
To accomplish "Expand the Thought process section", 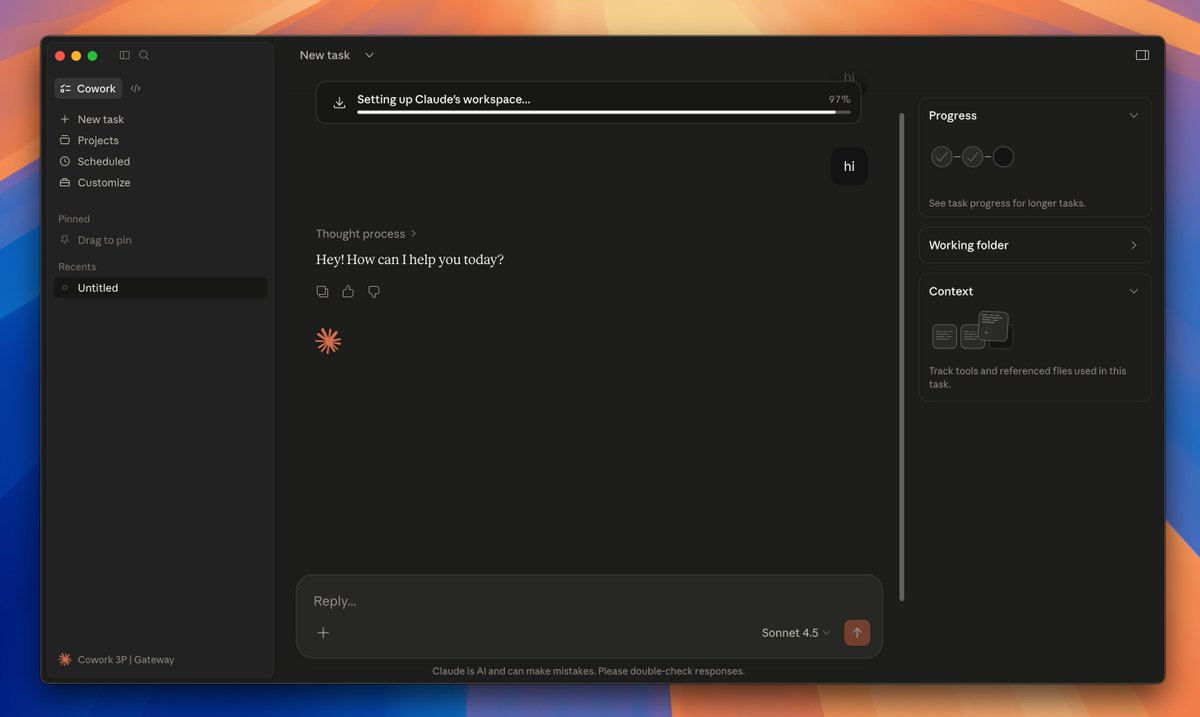I will point(366,233).
